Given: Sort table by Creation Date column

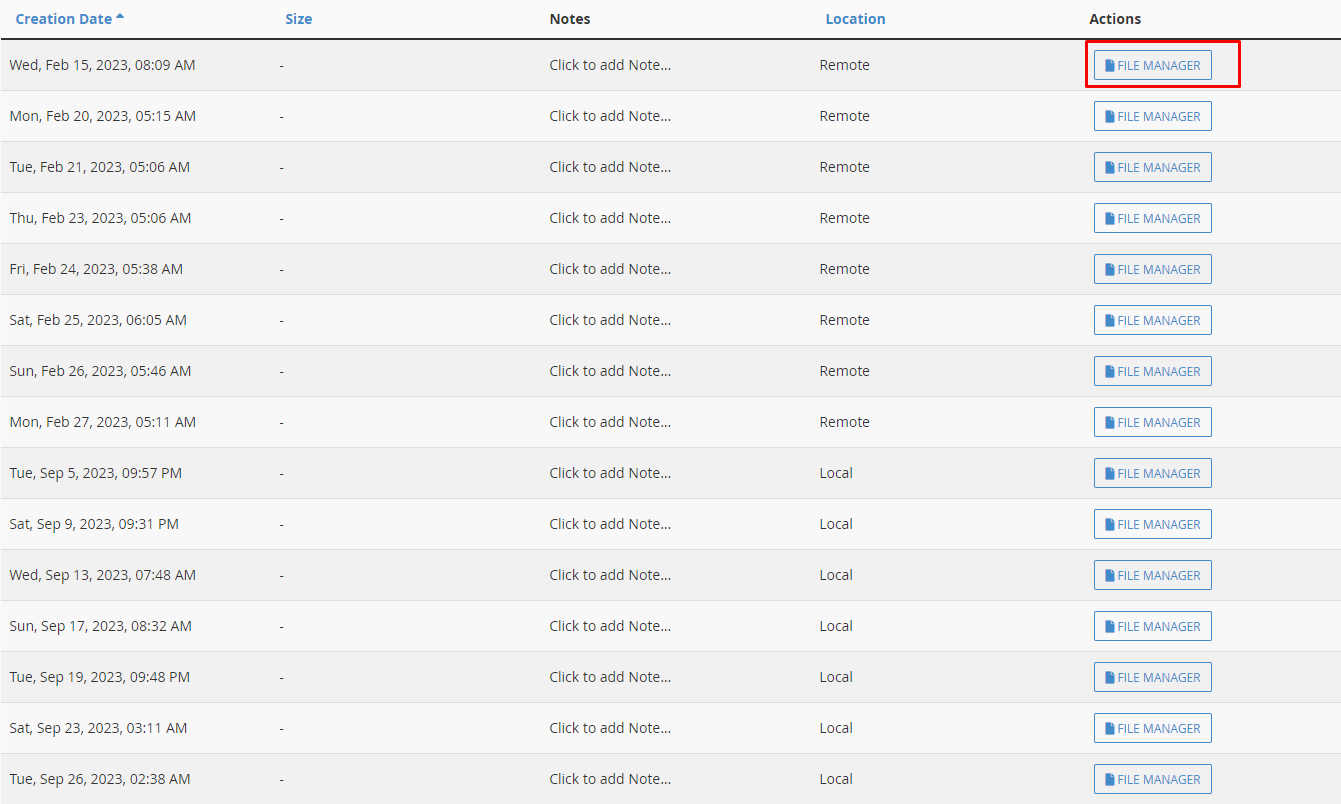Looking at the screenshot, I should point(63,19).
